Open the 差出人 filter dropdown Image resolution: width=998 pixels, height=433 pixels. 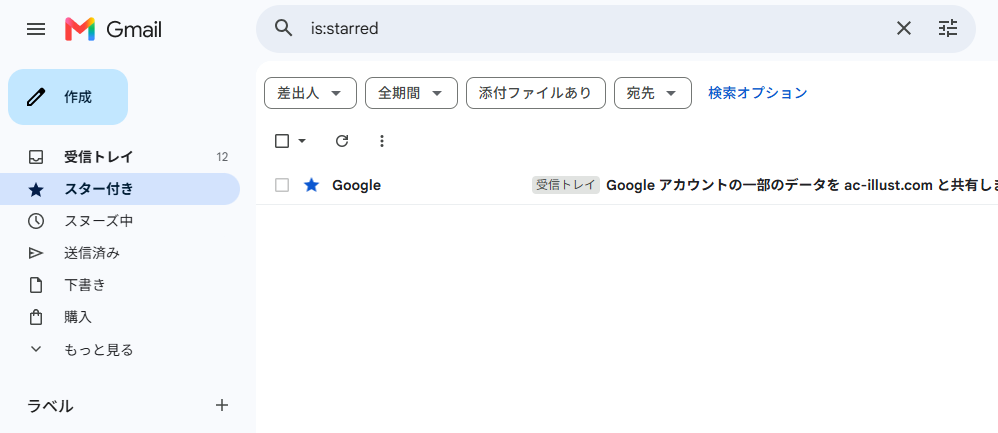point(310,93)
